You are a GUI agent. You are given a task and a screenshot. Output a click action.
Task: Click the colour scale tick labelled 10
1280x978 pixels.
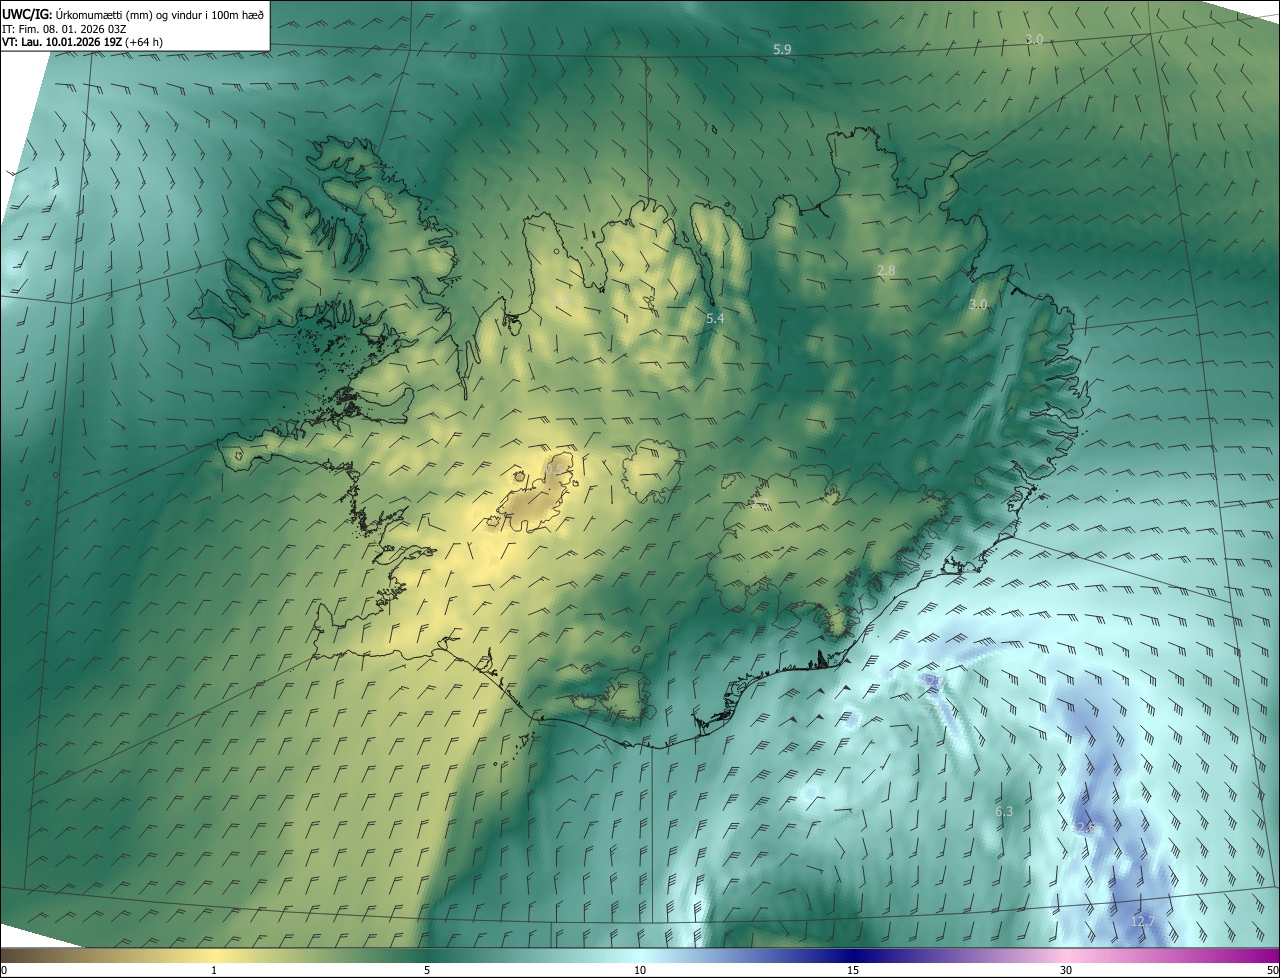640,971
